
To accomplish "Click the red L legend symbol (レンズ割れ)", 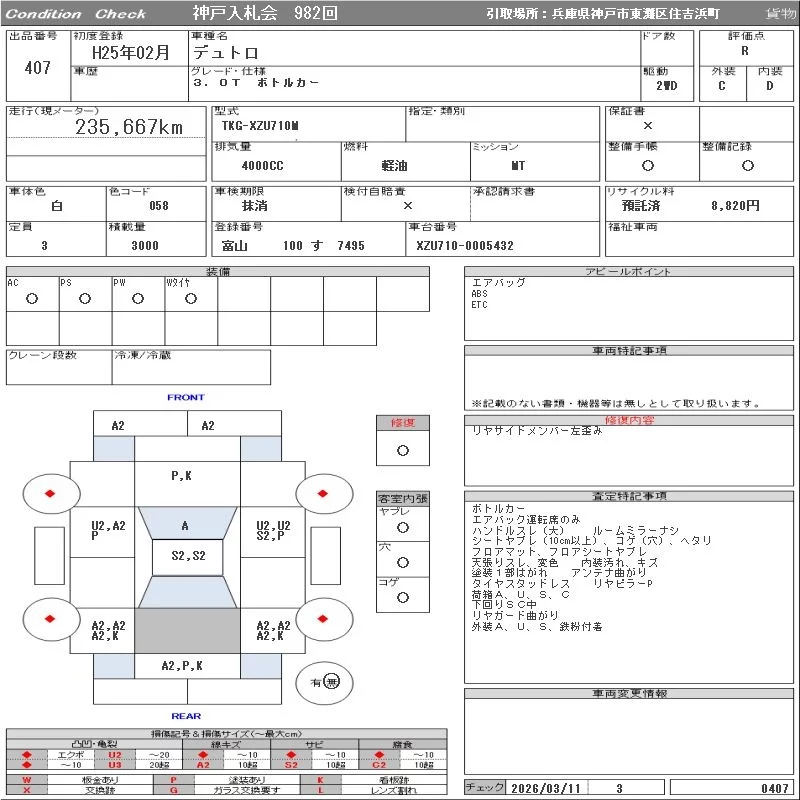I will click(321, 790).
